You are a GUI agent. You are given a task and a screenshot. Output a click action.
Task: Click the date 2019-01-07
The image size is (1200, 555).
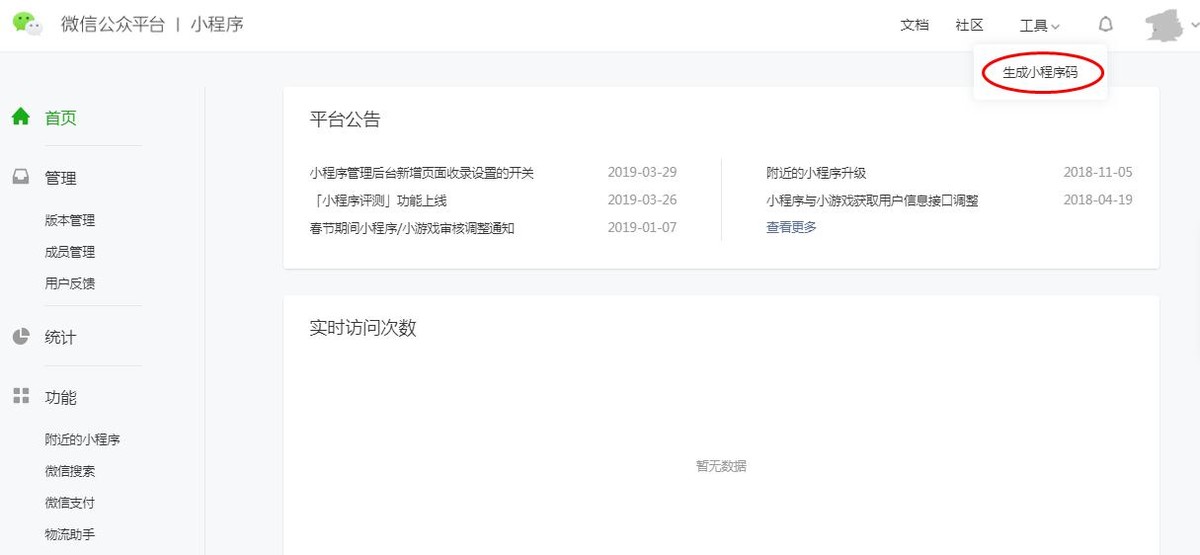[x=642, y=227]
